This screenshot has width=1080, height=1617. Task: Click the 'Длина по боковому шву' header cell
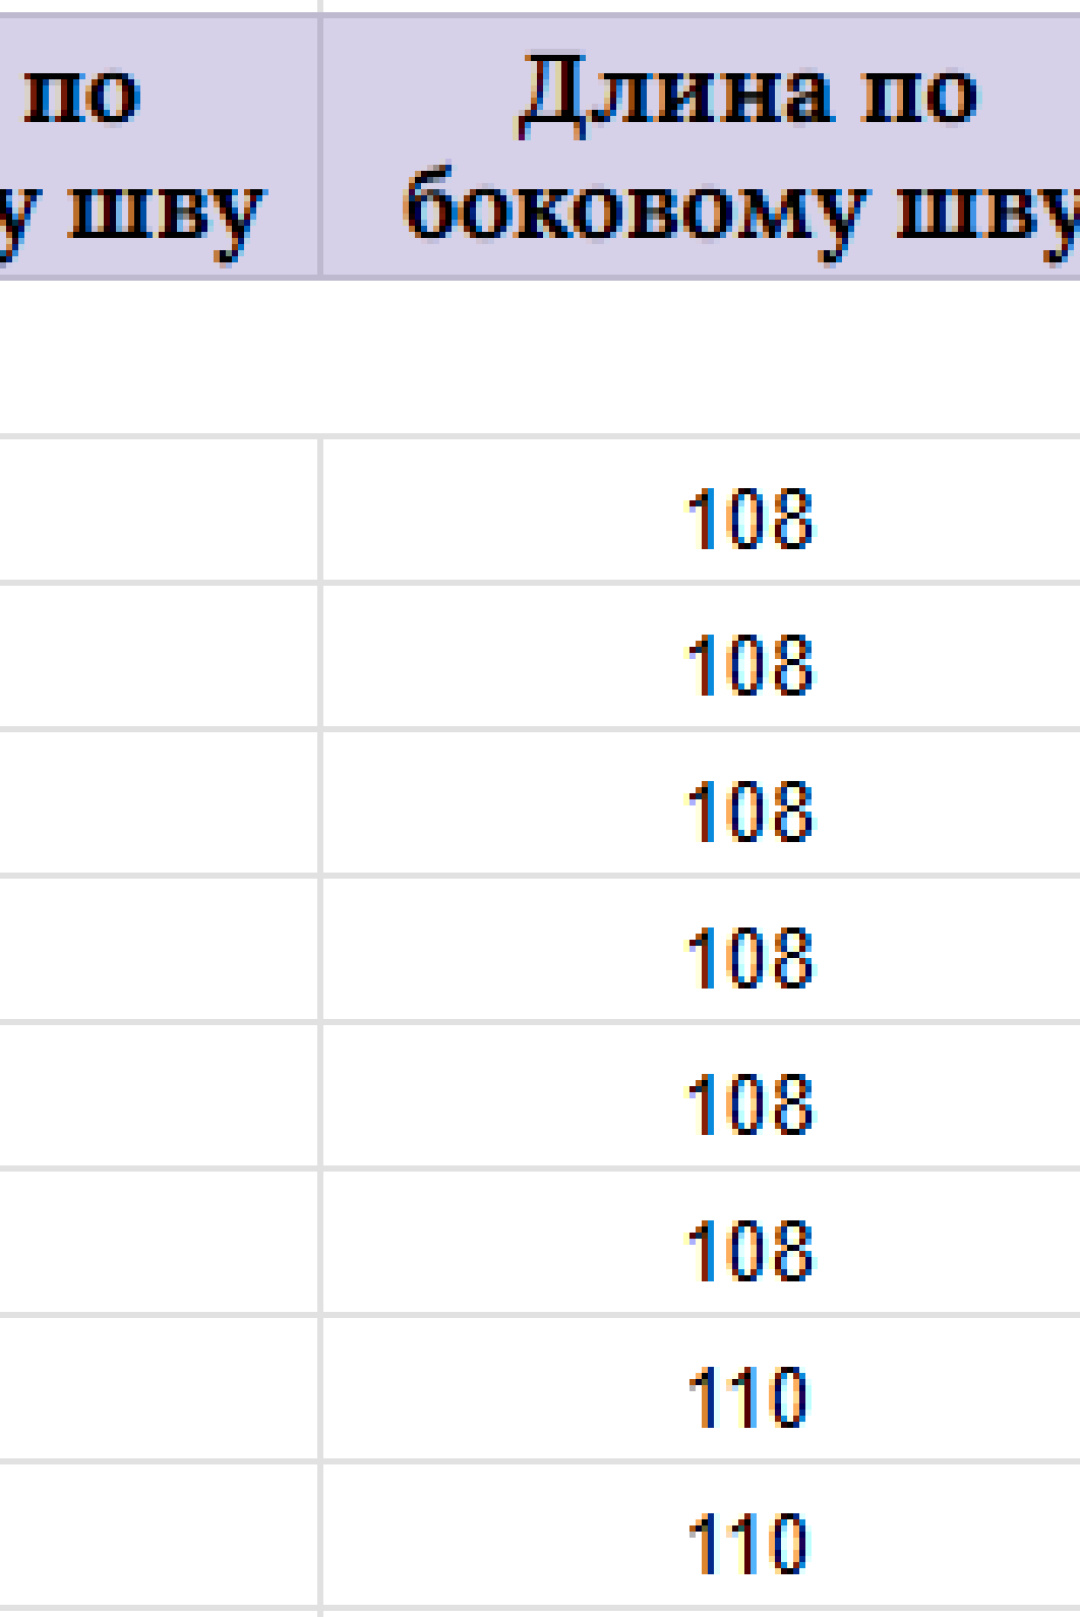pyautogui.click(x=701, y=146)
